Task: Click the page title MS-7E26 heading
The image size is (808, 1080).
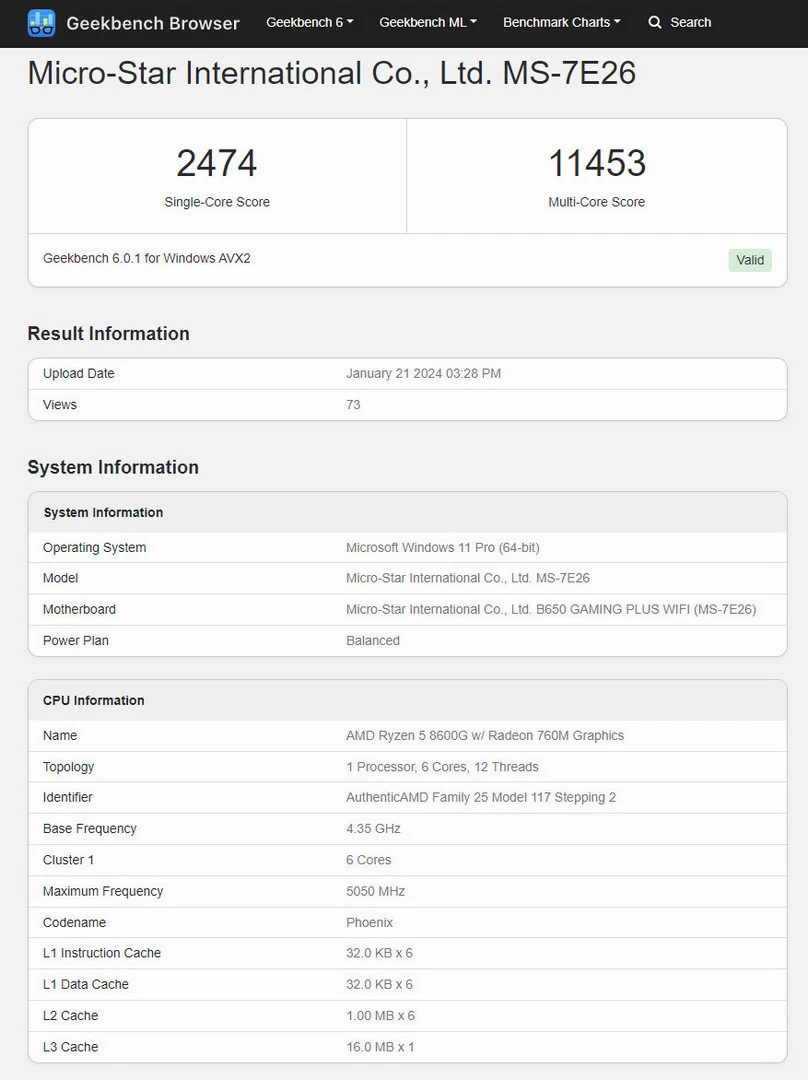Action: [x=331, y=73]
